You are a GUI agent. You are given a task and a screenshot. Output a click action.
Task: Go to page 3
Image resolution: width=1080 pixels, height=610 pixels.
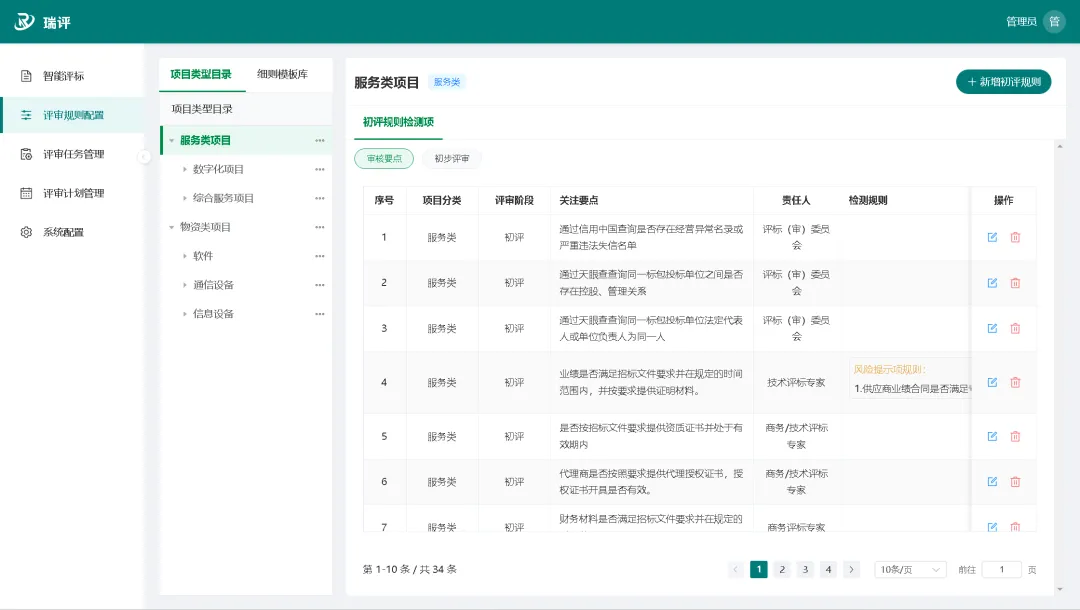point(805,569)
